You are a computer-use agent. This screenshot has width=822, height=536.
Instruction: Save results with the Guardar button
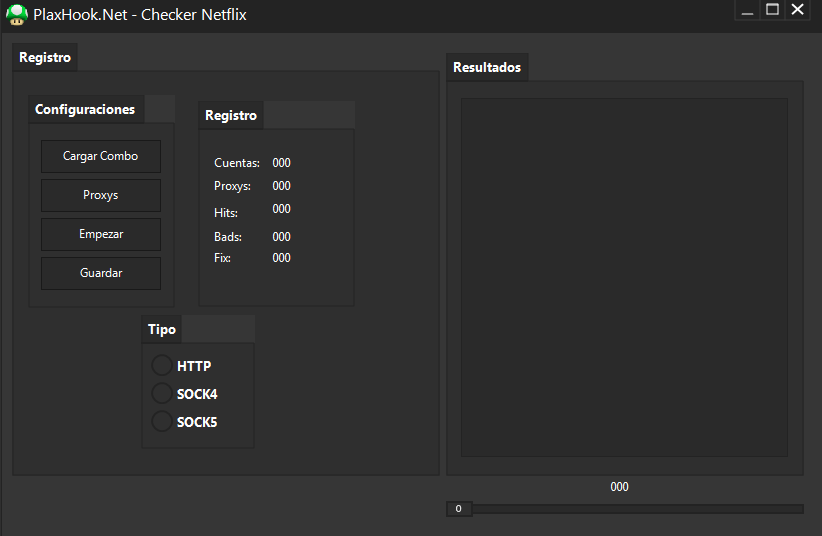pos(101,273)
